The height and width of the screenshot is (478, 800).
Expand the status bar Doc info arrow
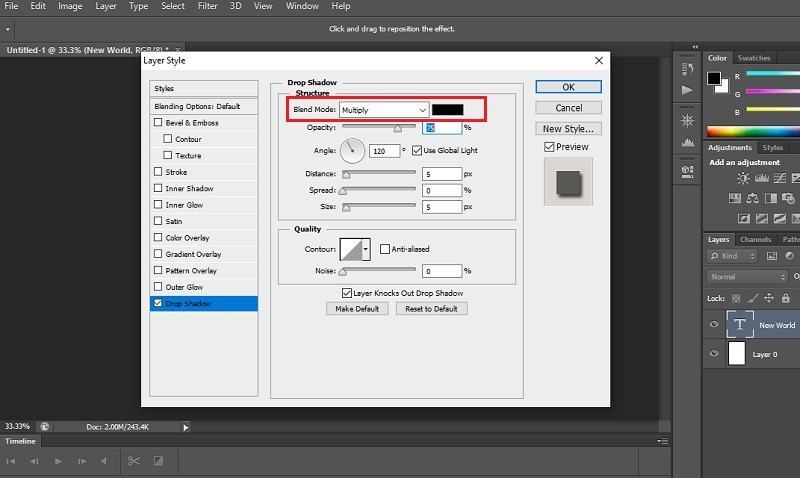pos(186,427)
